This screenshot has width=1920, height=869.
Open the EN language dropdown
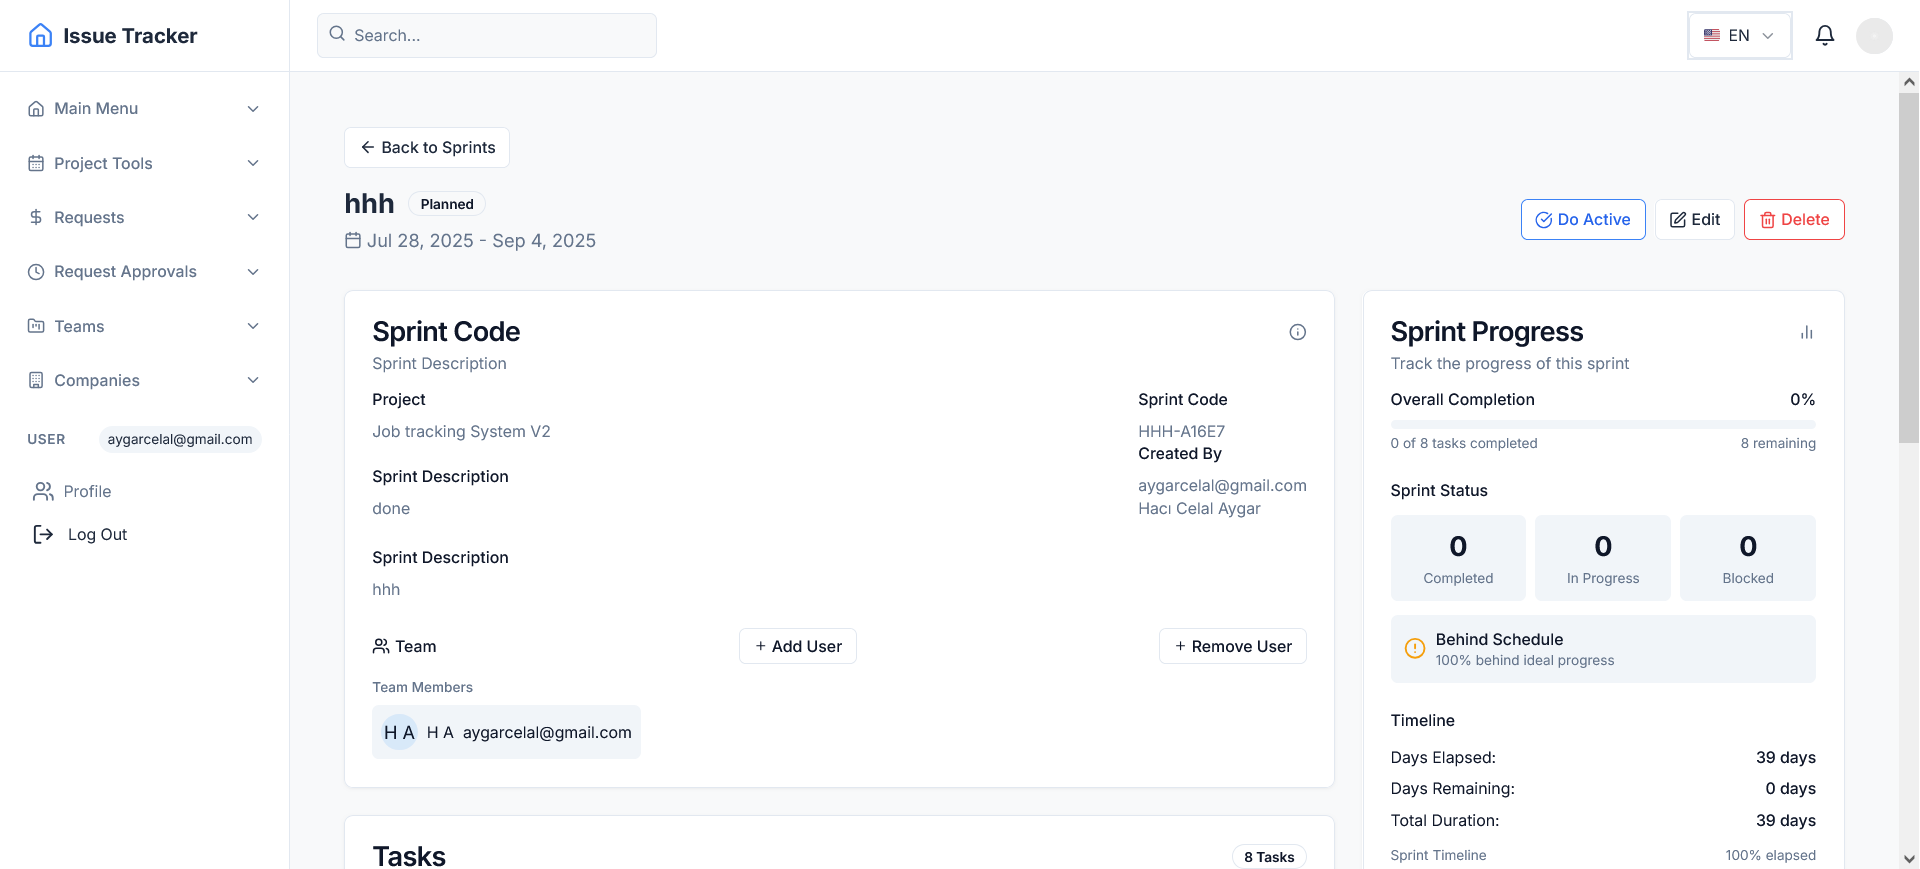pos(1739,35)
